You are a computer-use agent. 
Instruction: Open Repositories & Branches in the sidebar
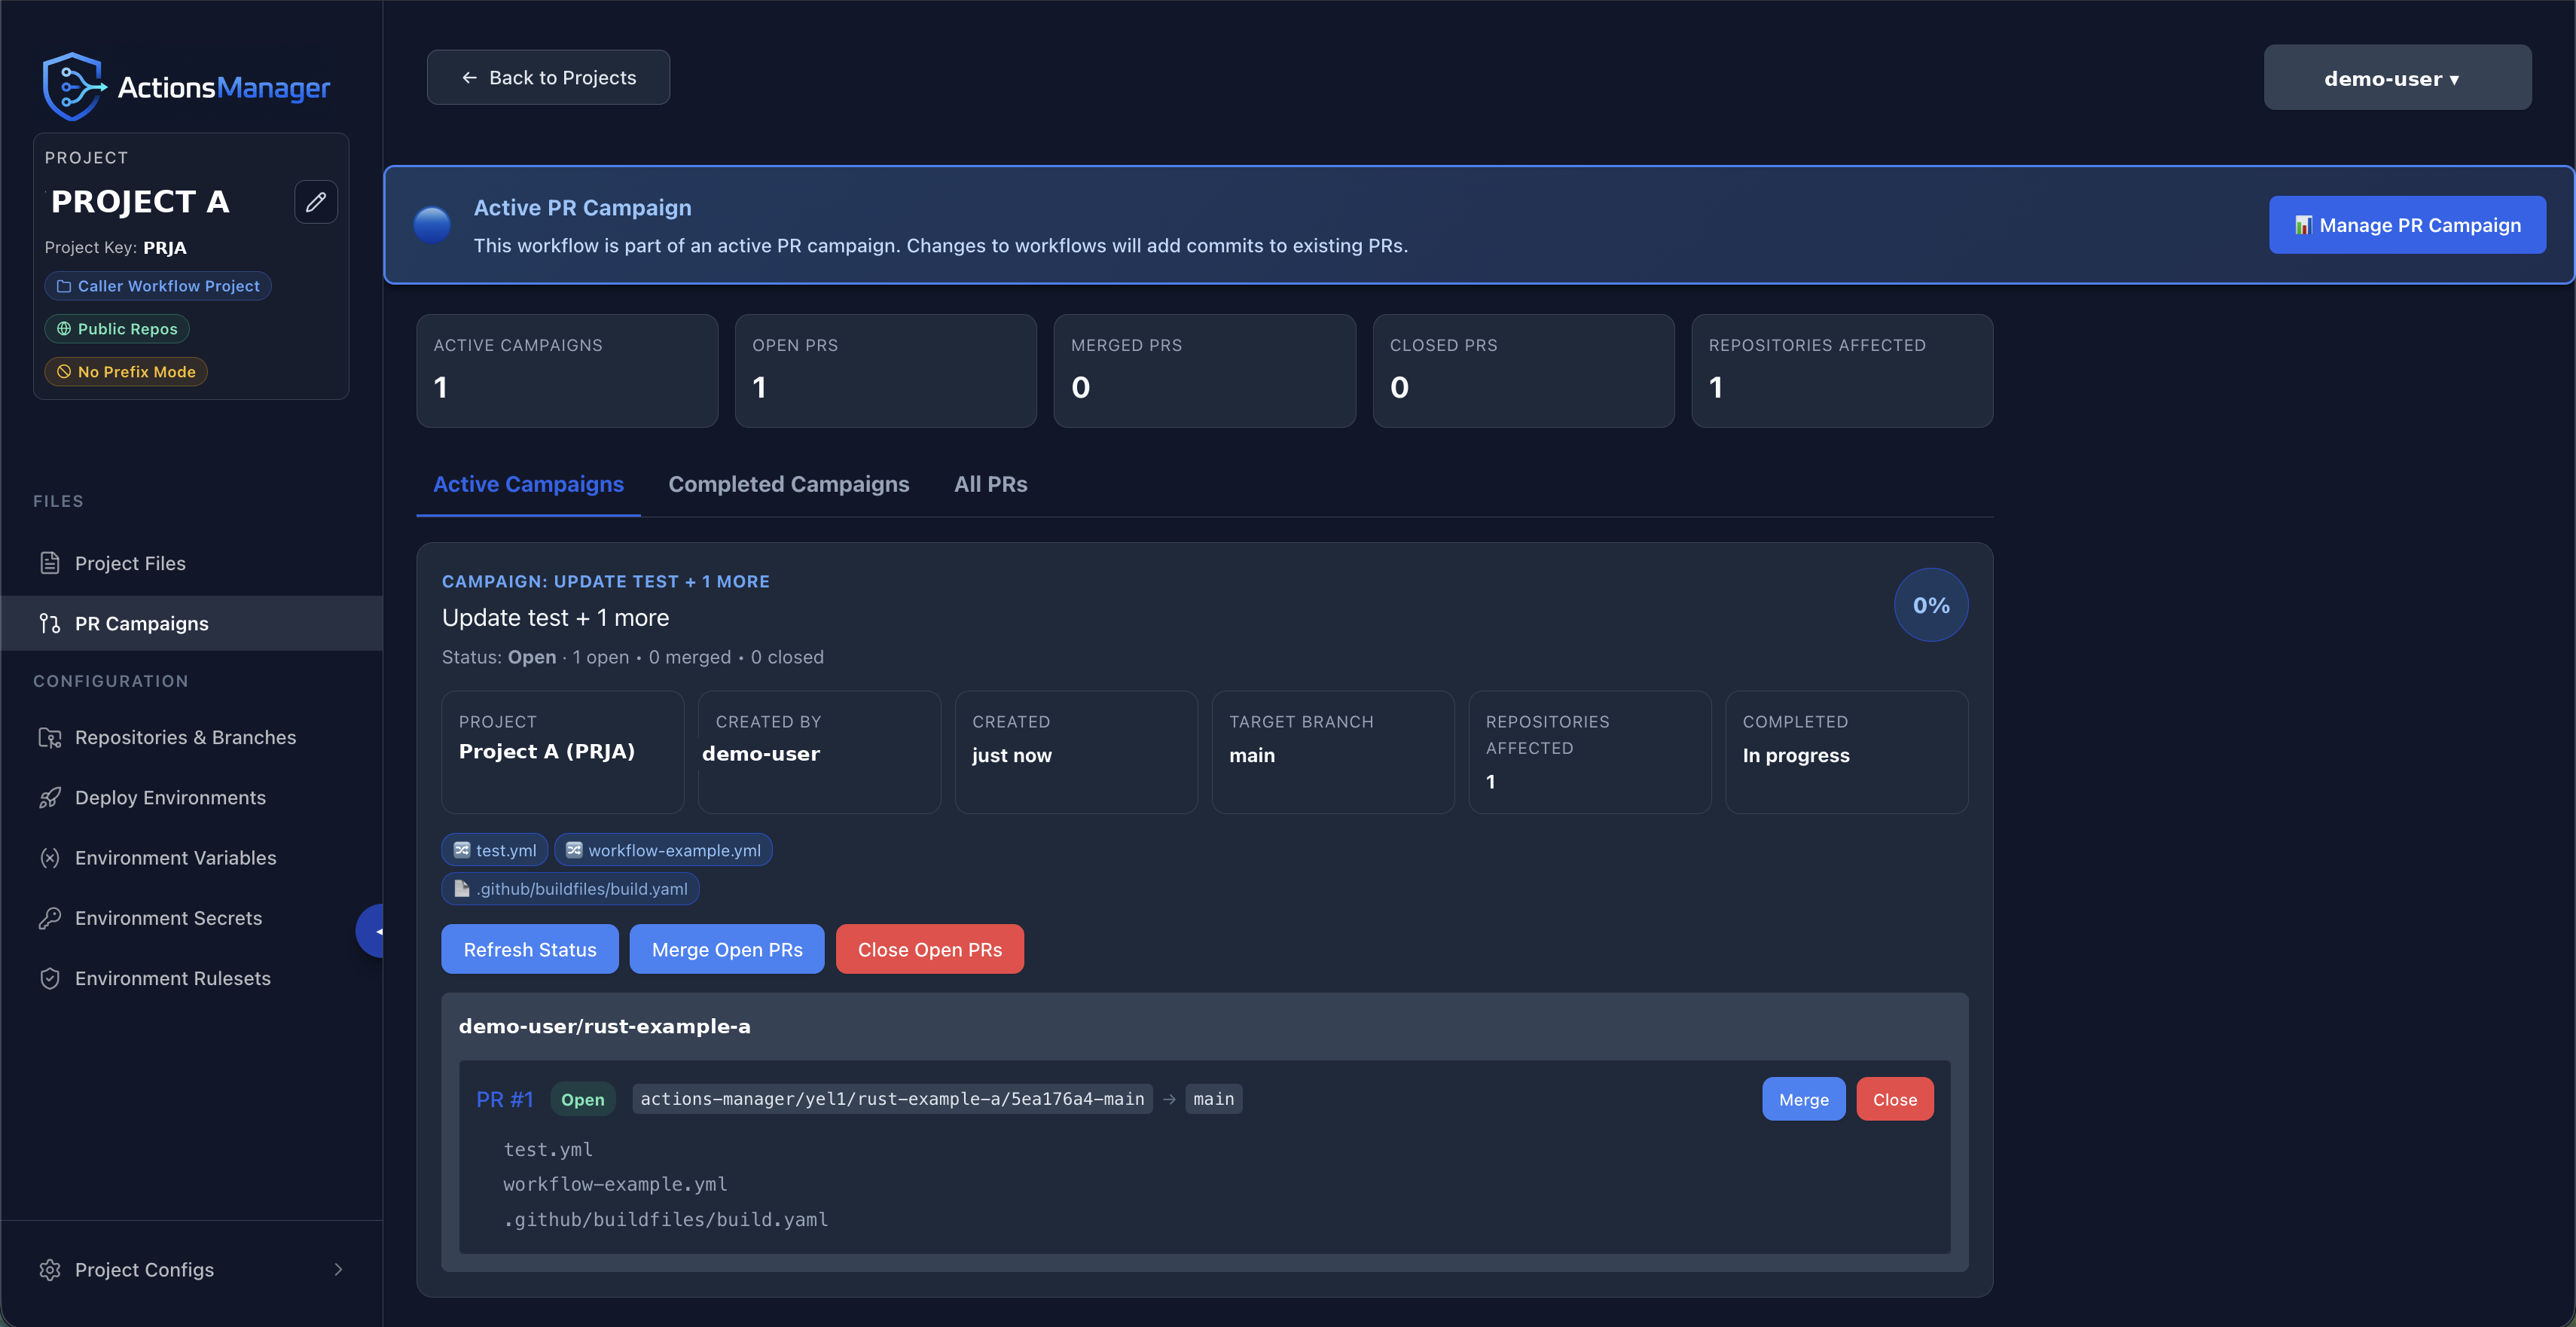tap(191, 737)
